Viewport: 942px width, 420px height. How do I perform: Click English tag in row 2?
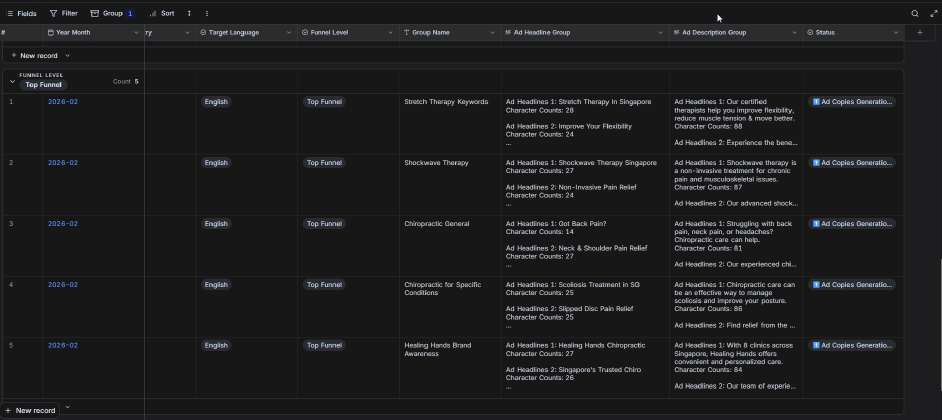pyautogui.click(x=216, y=163)
